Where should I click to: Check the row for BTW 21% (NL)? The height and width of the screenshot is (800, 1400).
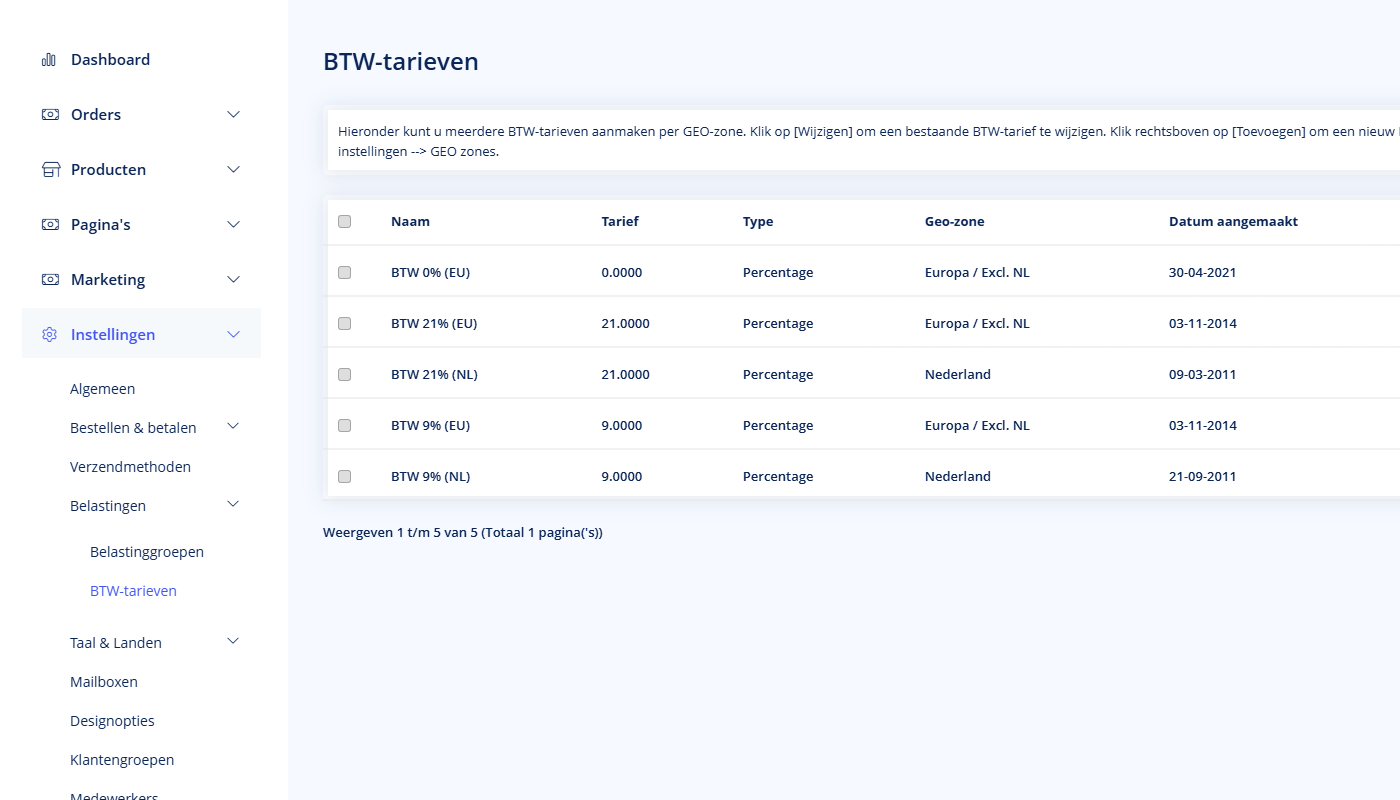[x=344, y=374]
